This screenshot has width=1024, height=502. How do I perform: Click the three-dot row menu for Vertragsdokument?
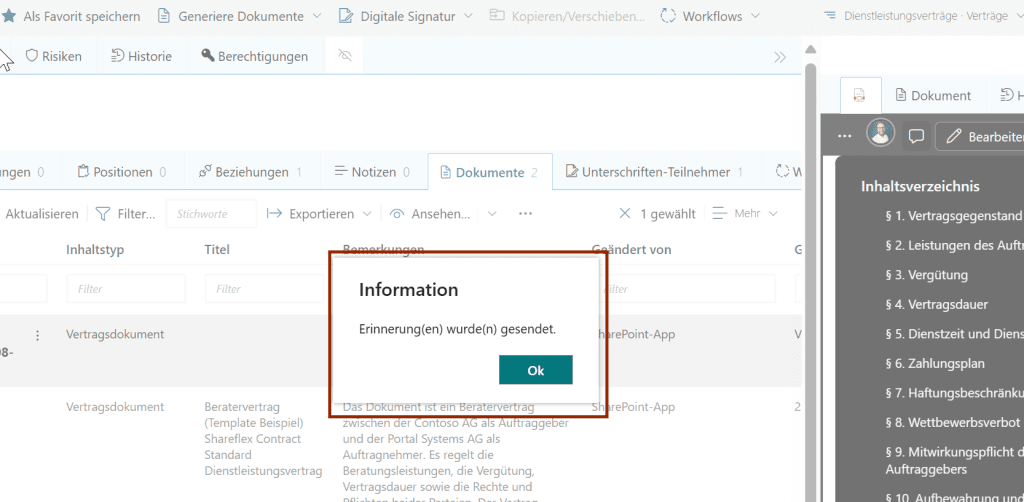[x=38, y=336]
